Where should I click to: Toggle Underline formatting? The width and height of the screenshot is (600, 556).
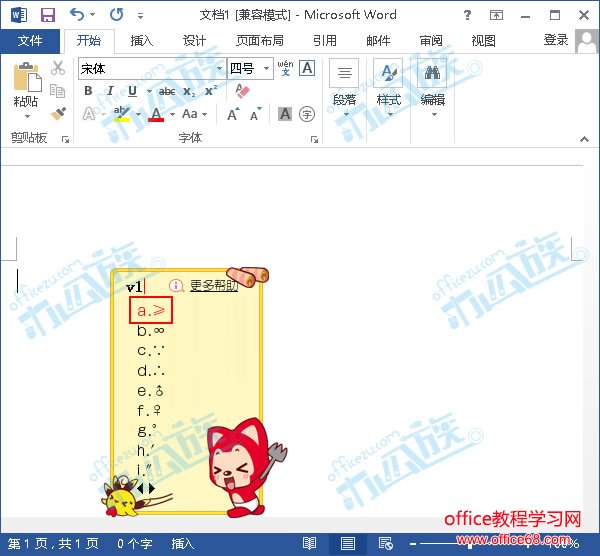[x=132, y=91]
